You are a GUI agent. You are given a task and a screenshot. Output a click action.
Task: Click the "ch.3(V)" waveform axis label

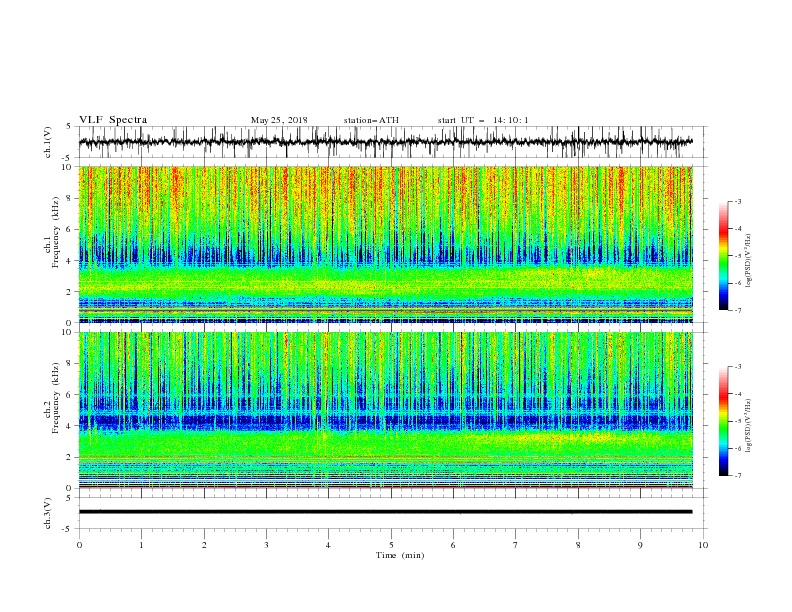[48, 513]
